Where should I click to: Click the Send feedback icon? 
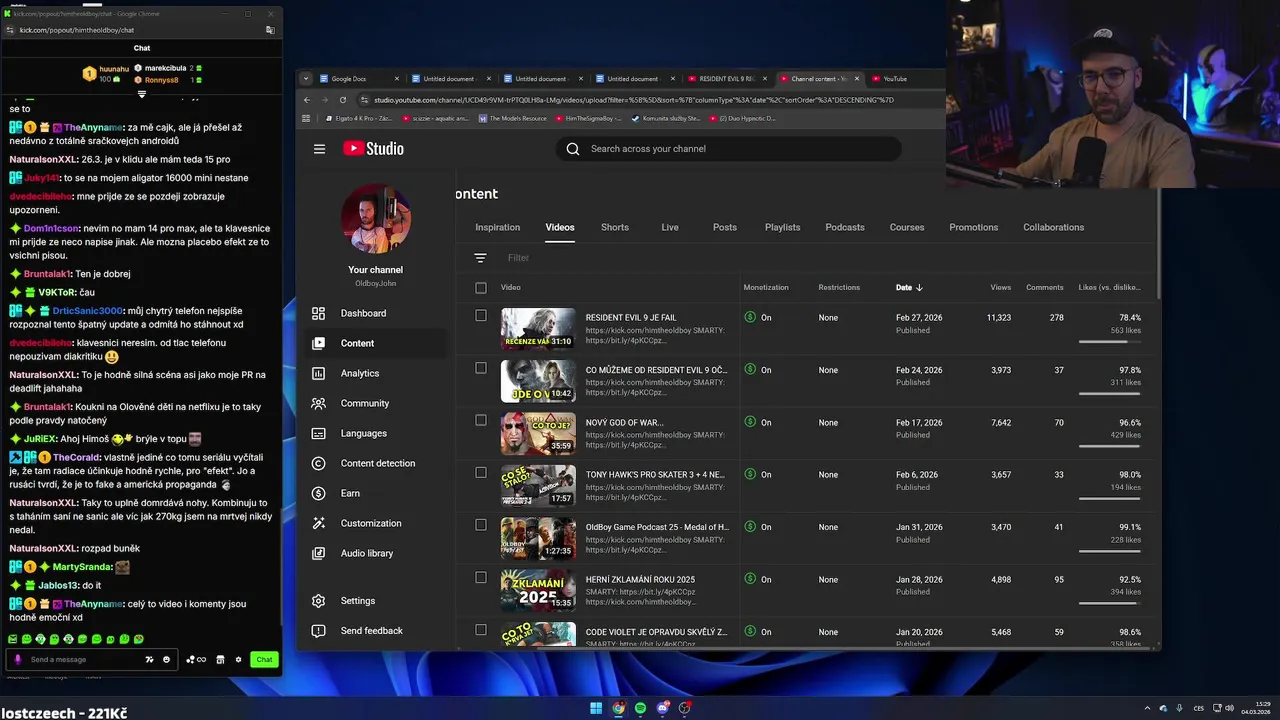tap(318, 631)
